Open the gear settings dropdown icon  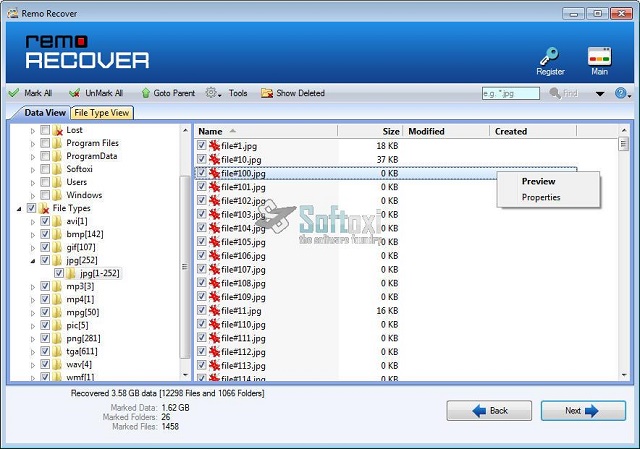(213, 93)
